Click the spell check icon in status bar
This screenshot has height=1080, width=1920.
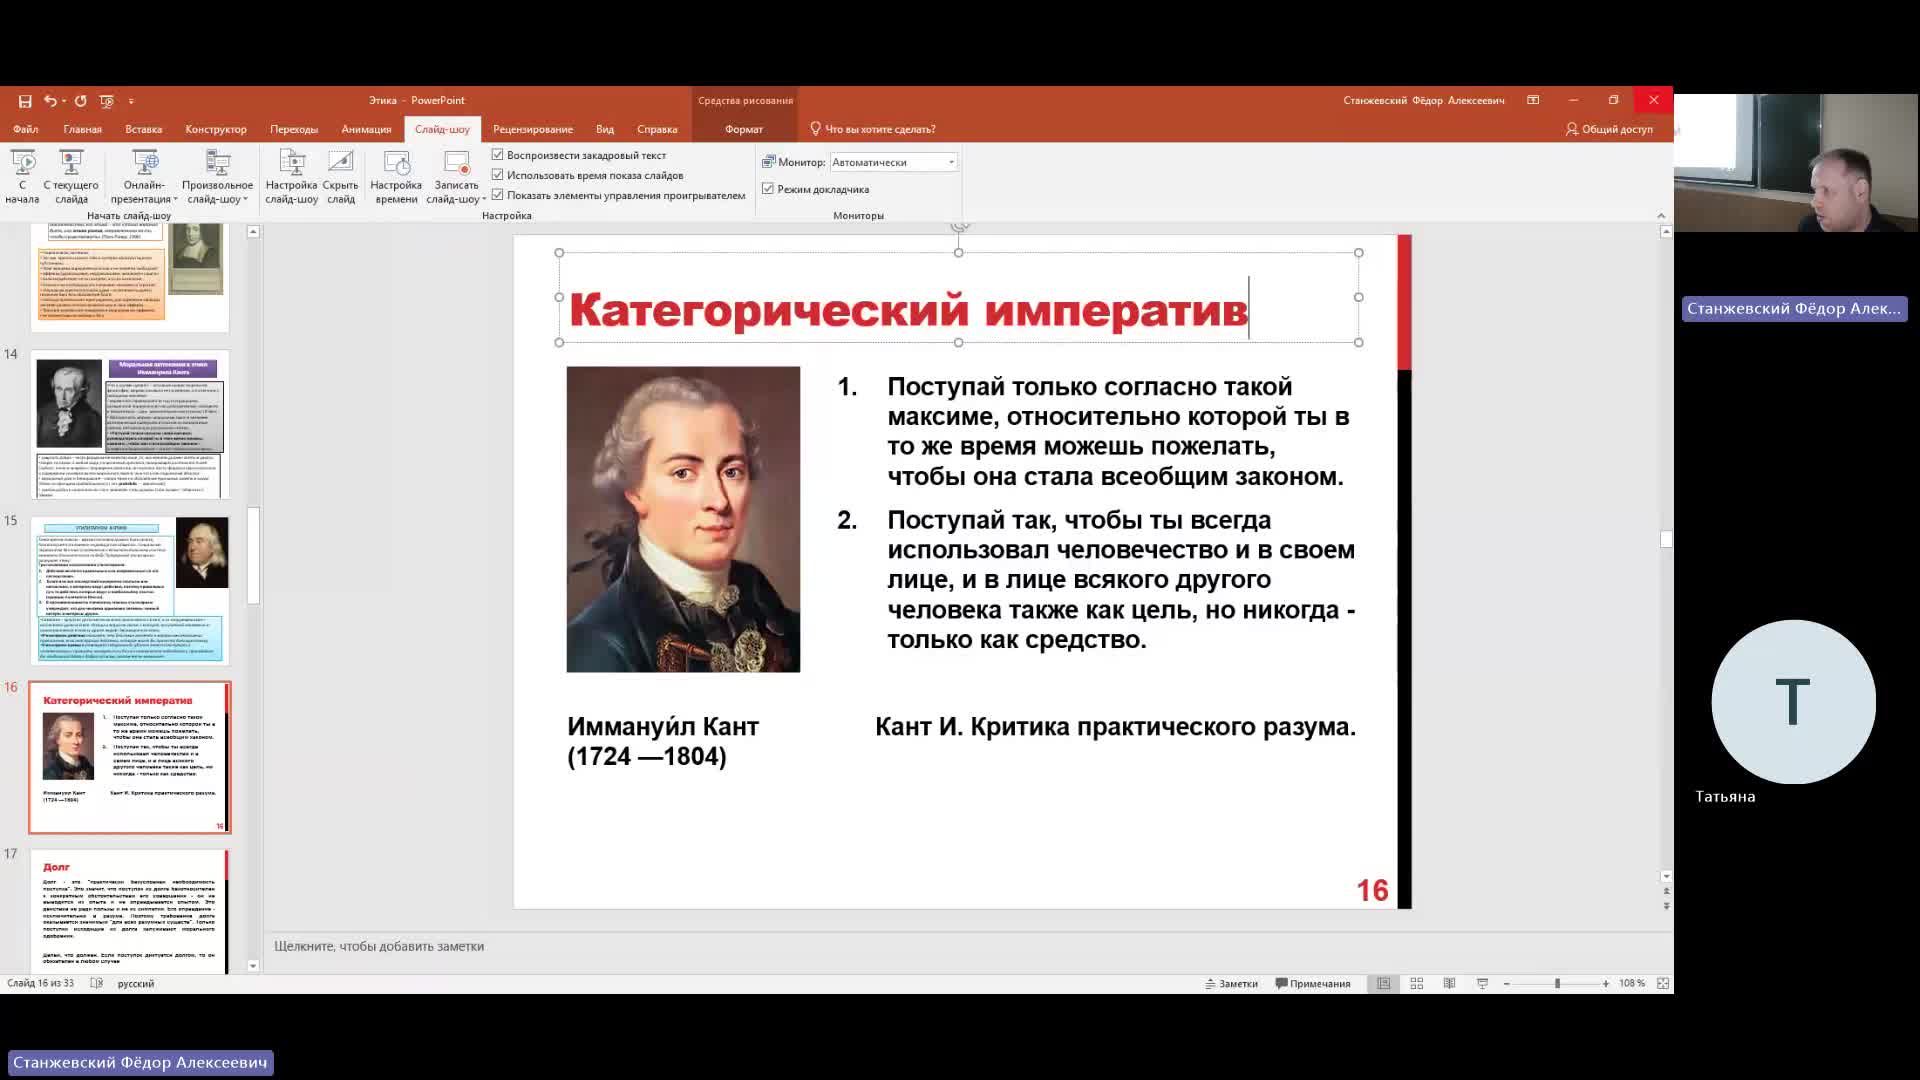[x=97, y=984]
